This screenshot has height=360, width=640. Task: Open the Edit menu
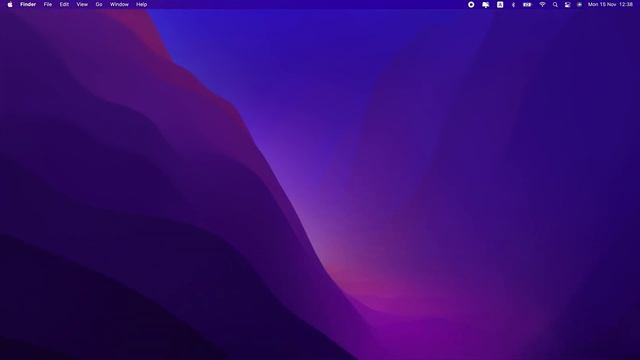[64, 4]
